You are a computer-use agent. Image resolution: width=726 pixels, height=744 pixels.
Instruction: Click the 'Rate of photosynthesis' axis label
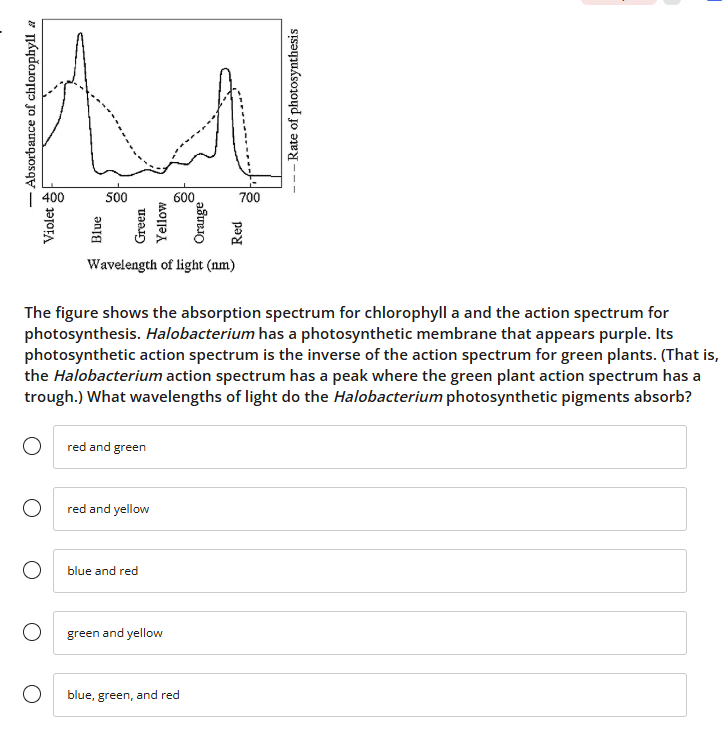click(x=293, y=95)
